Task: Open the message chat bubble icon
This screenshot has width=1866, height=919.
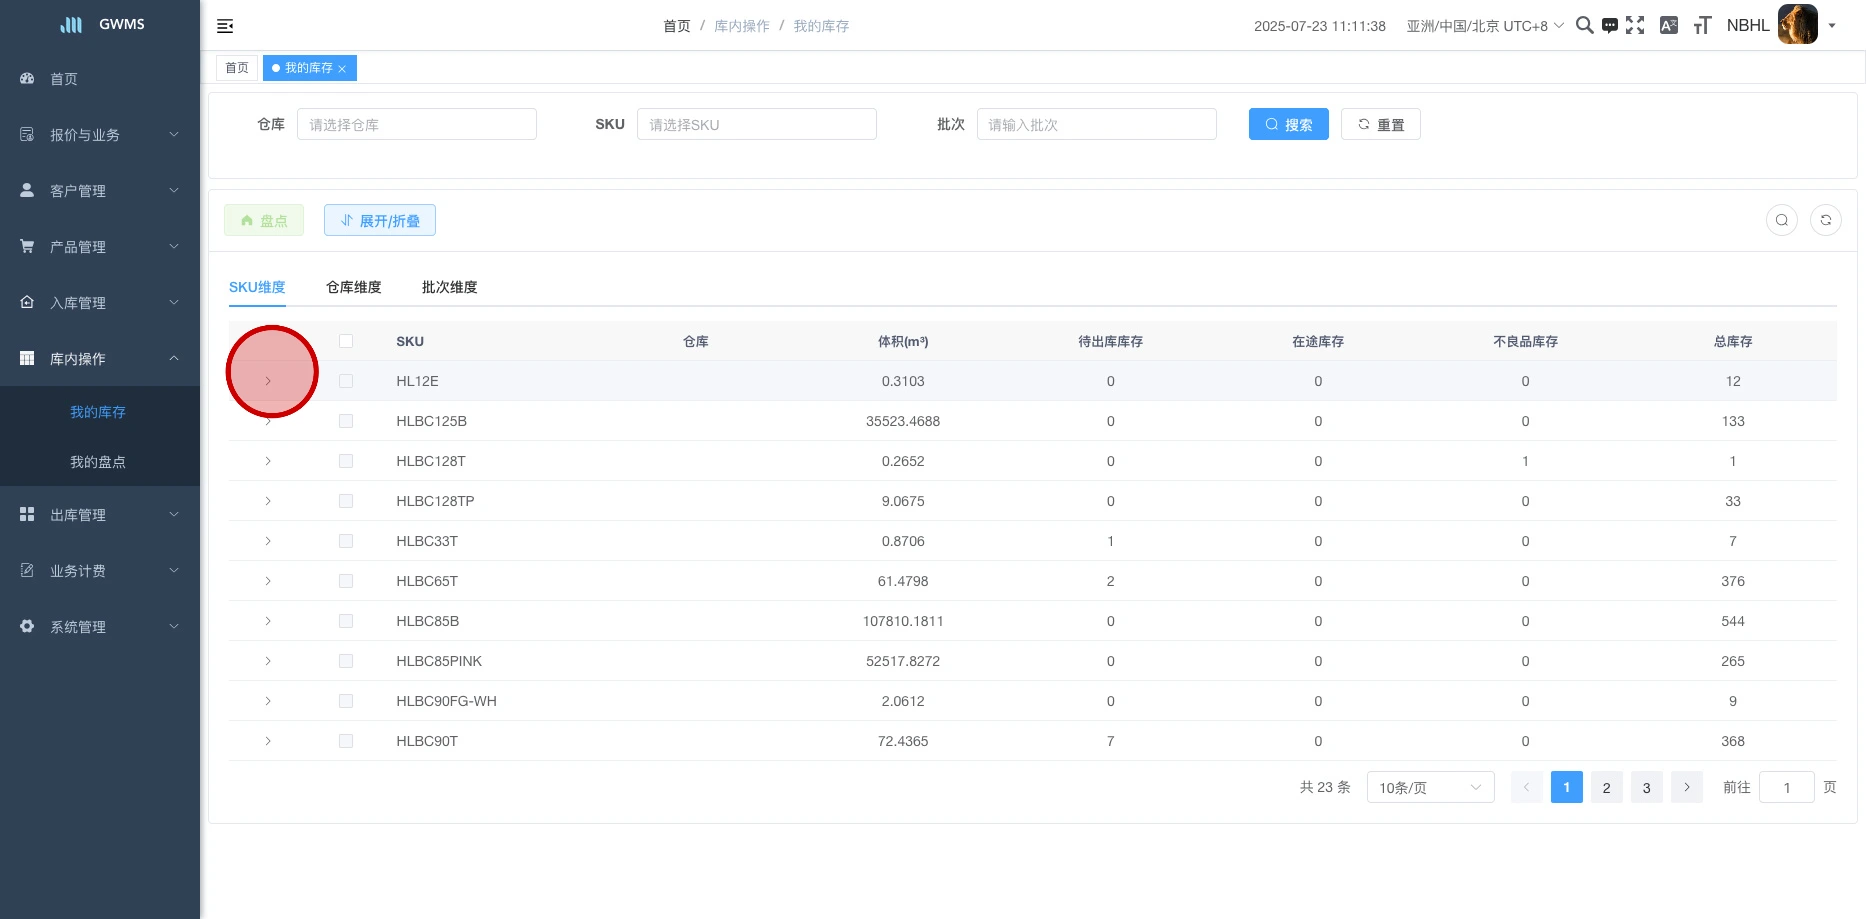Action: coord(1609,26)
